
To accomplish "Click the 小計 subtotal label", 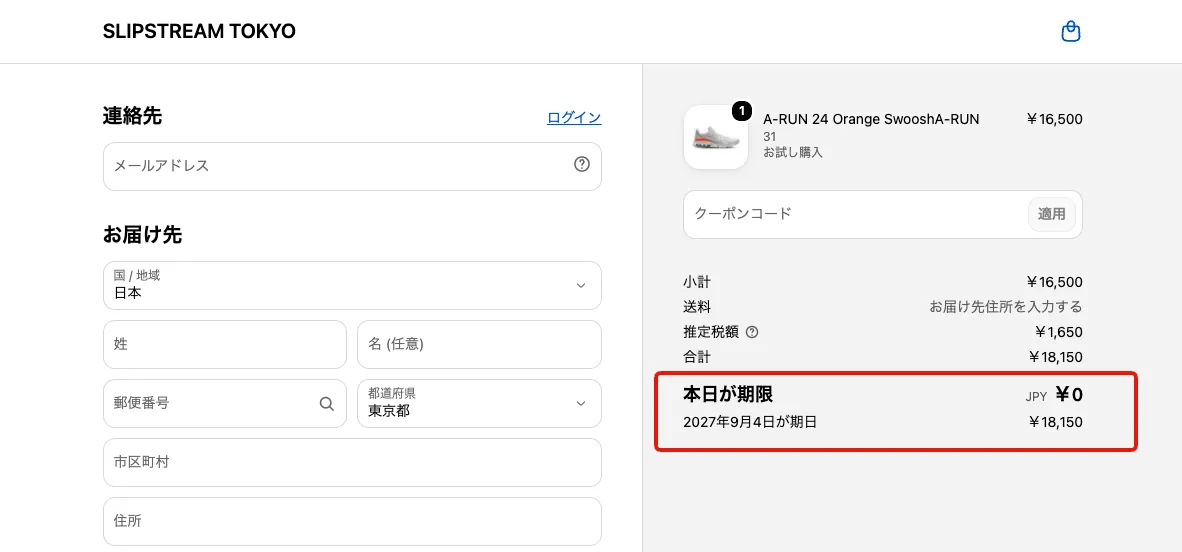I will coord(697,283).
